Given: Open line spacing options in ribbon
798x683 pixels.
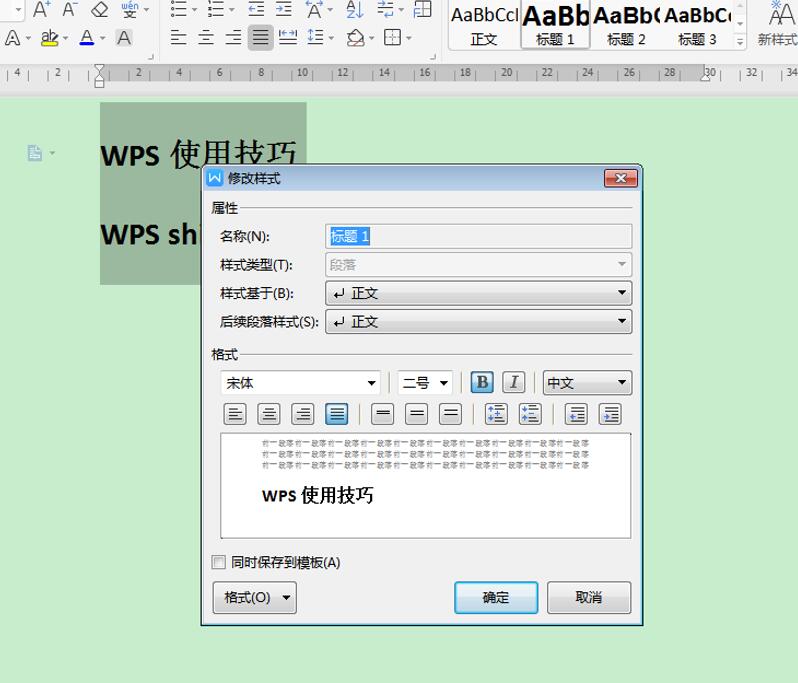Looking at the screenshot, I should tap(316, 38).
